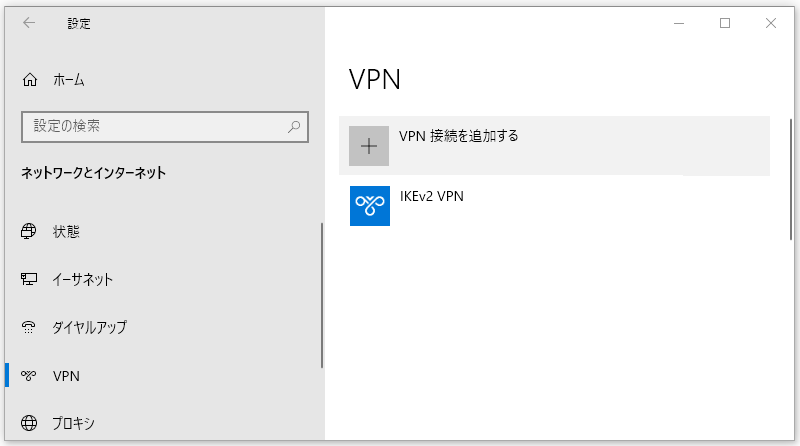Select the プロキシ globe icon
The height and width of the screenshot is (446, 800).
coord(29,423)
